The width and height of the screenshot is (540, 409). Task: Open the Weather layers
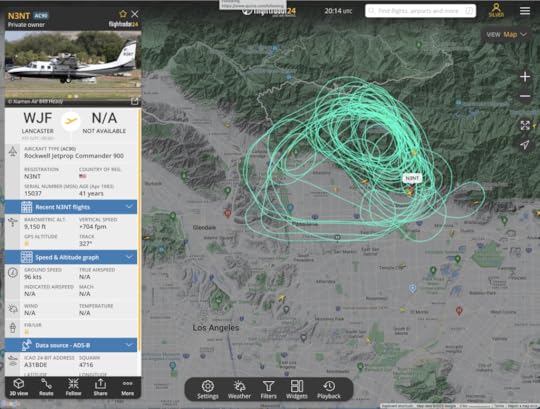coord(239,389)
